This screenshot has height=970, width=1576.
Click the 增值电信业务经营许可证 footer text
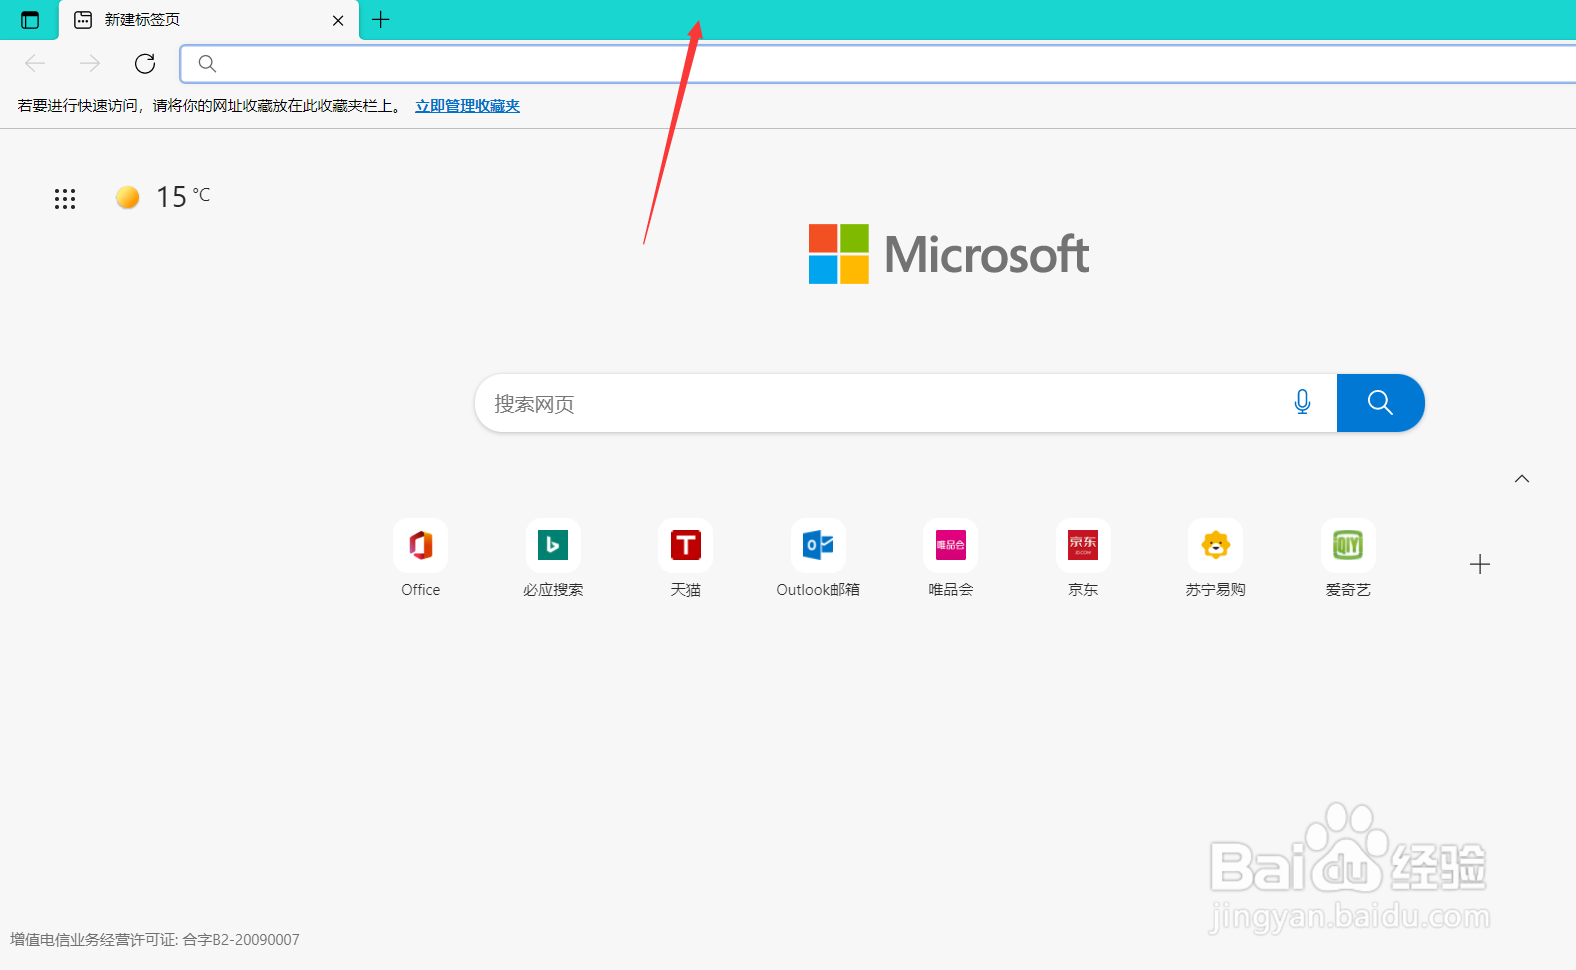click(155, 940)
